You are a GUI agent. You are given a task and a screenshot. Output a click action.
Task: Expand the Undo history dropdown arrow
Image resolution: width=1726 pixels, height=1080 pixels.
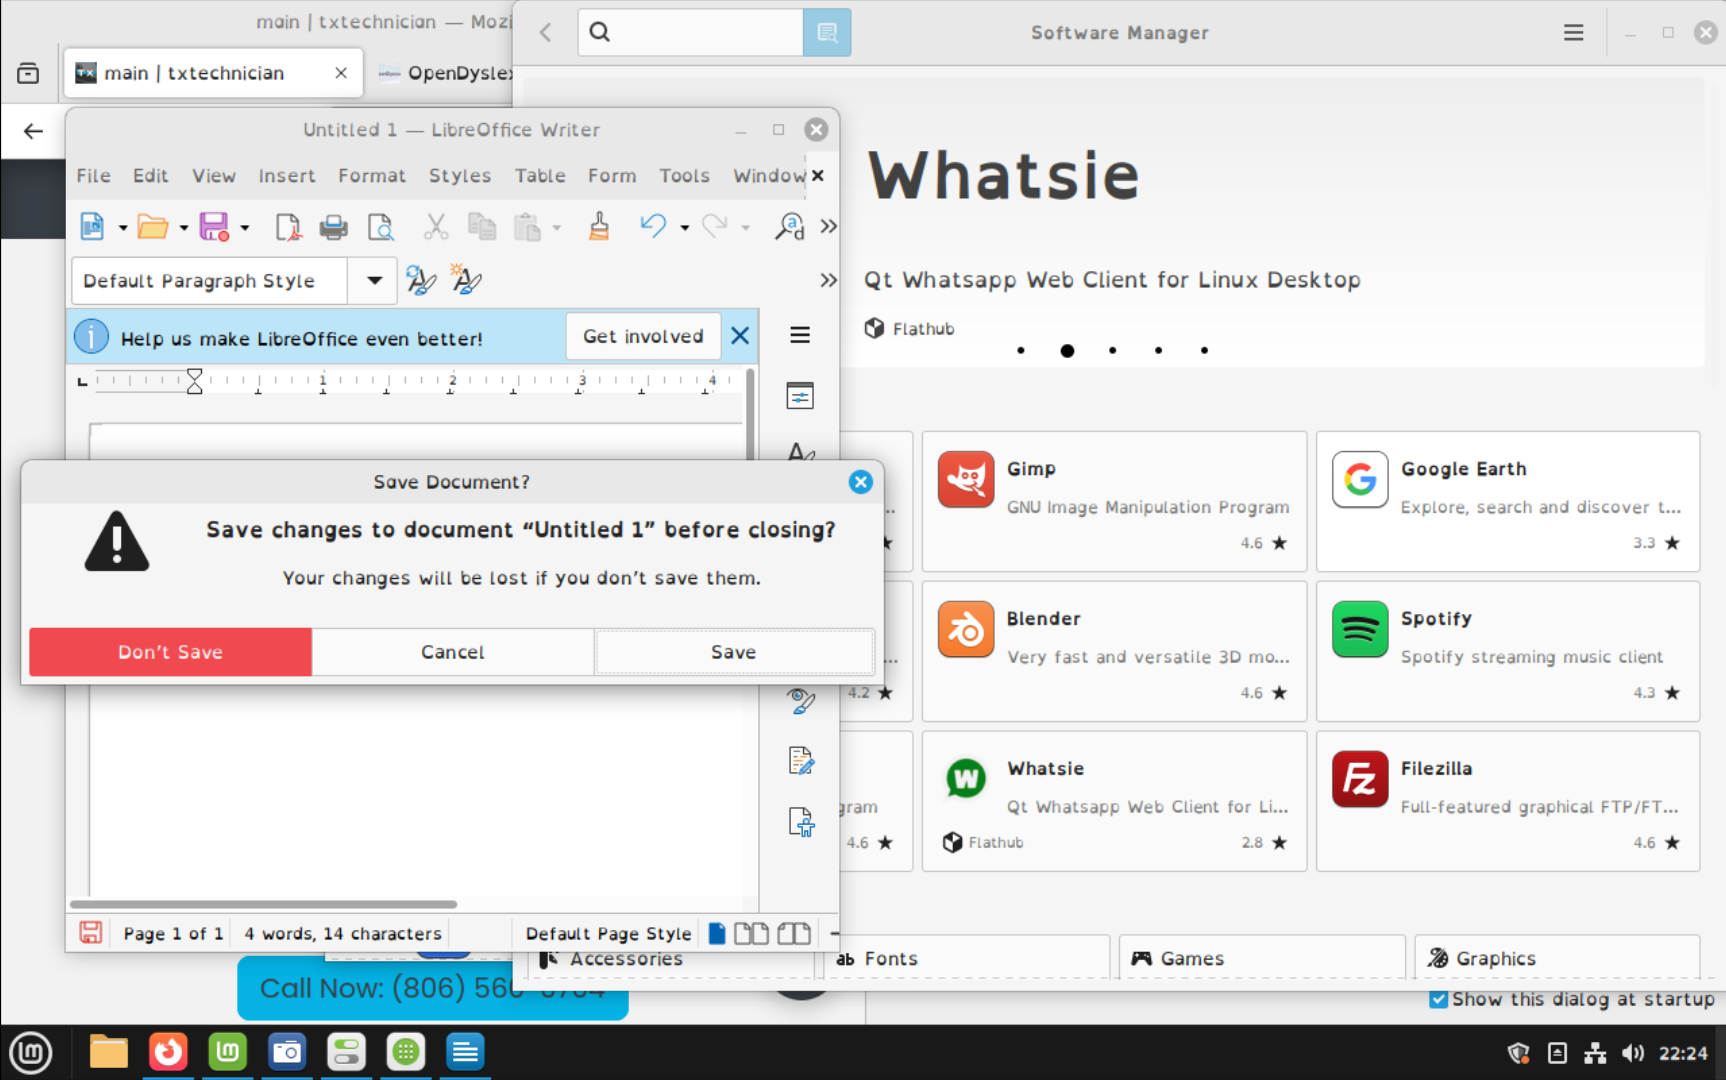point(685,228)
